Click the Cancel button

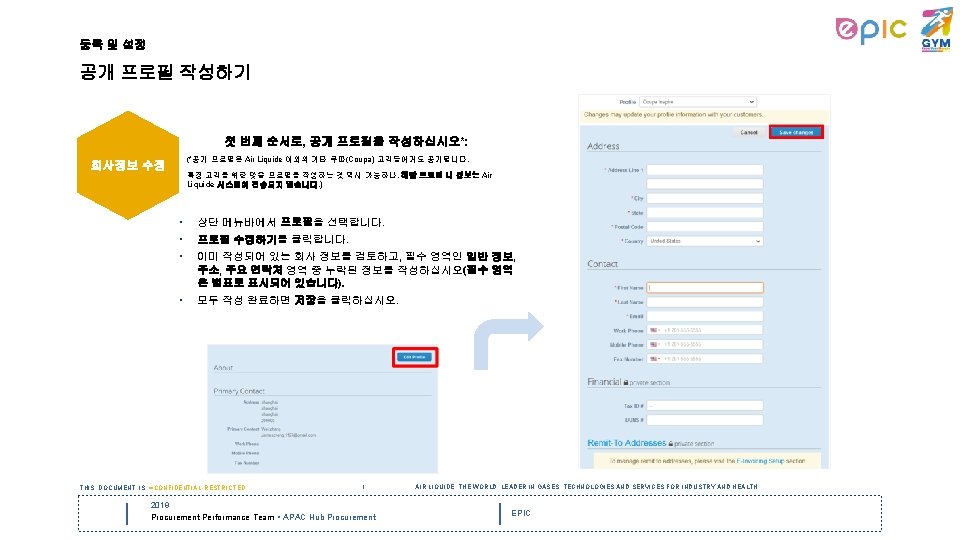pyautogui.click(x=749, y=132)
